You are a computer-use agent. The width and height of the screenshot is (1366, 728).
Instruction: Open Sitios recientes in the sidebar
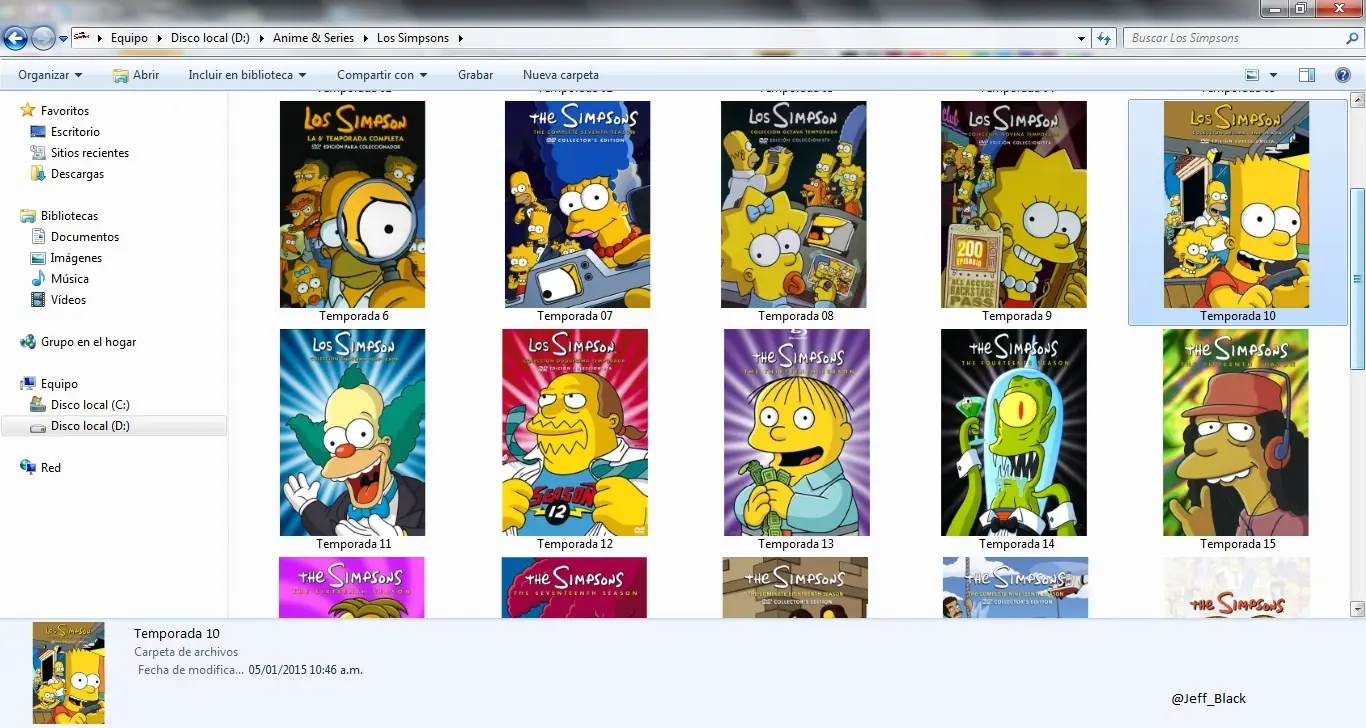point(90,153)
